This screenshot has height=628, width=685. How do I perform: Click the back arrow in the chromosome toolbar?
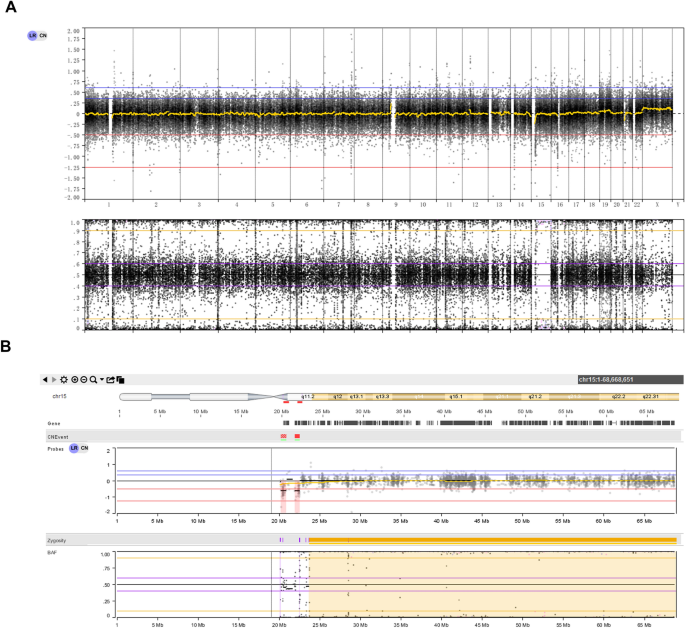point(44,380)
